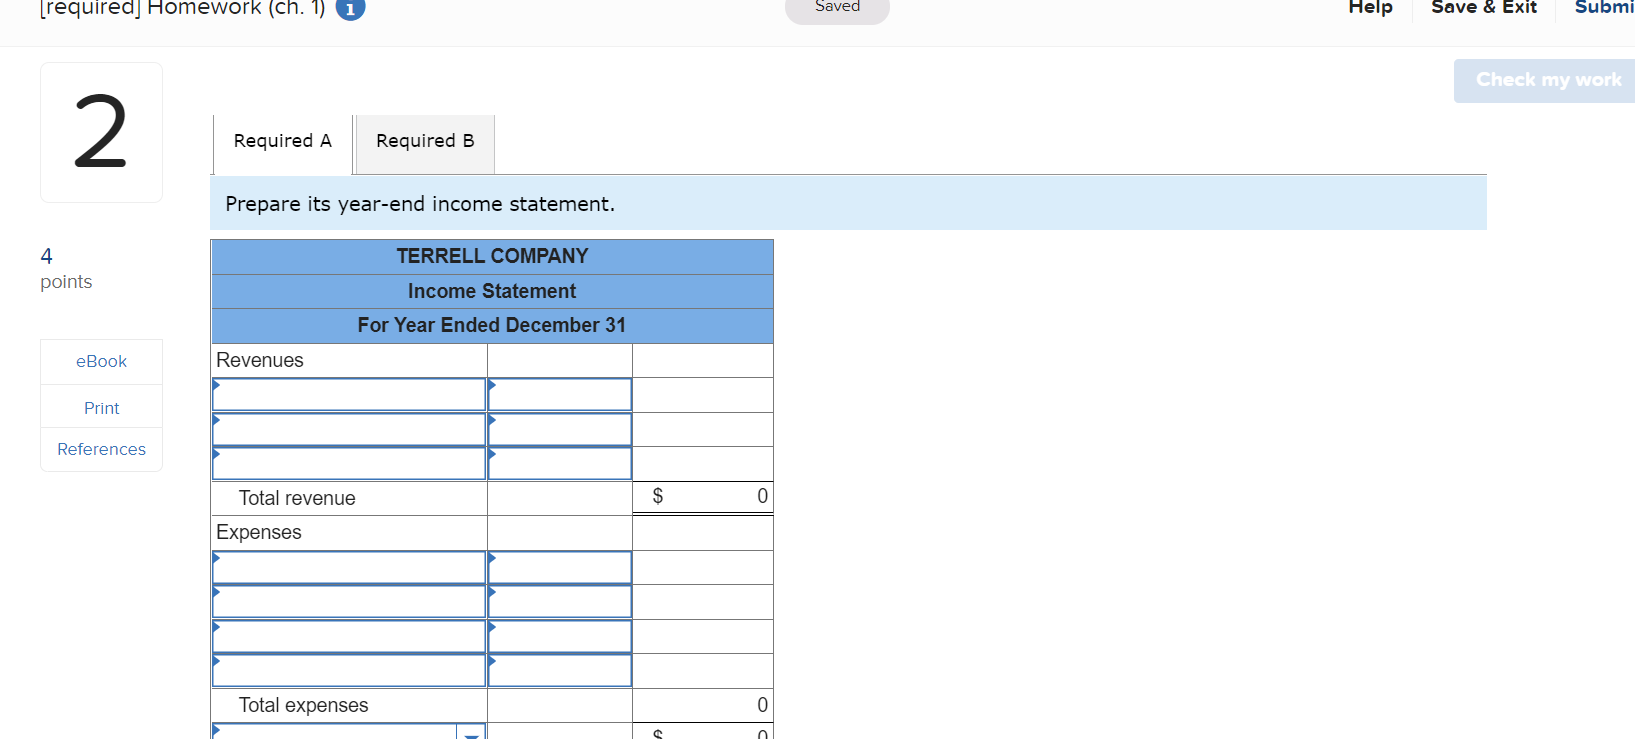Open the eBook link
This screenshot has width=1635, height=742.
point(101,361)
